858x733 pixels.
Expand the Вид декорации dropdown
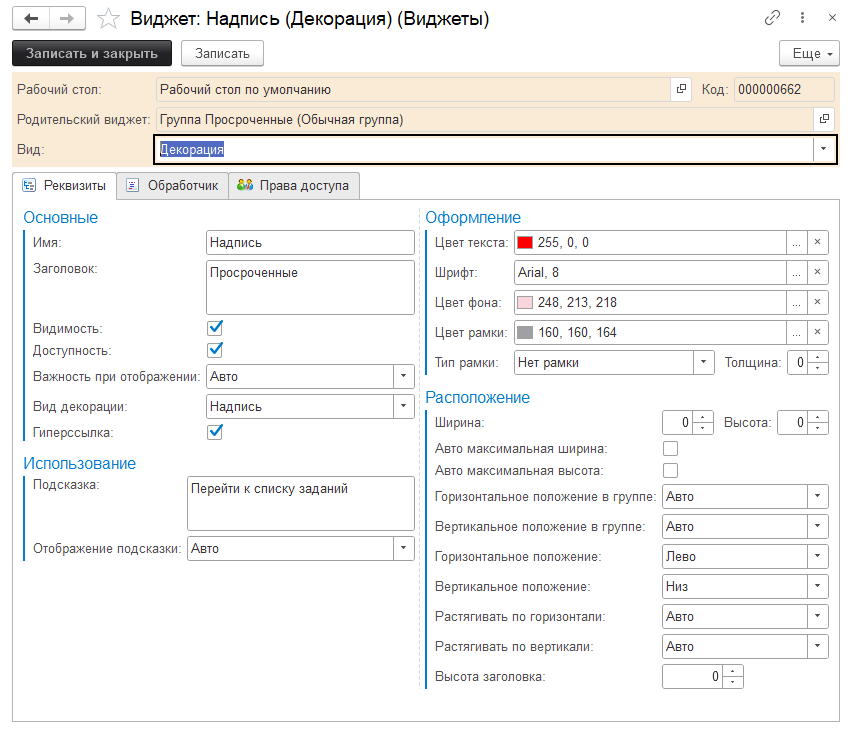point(403,406)
